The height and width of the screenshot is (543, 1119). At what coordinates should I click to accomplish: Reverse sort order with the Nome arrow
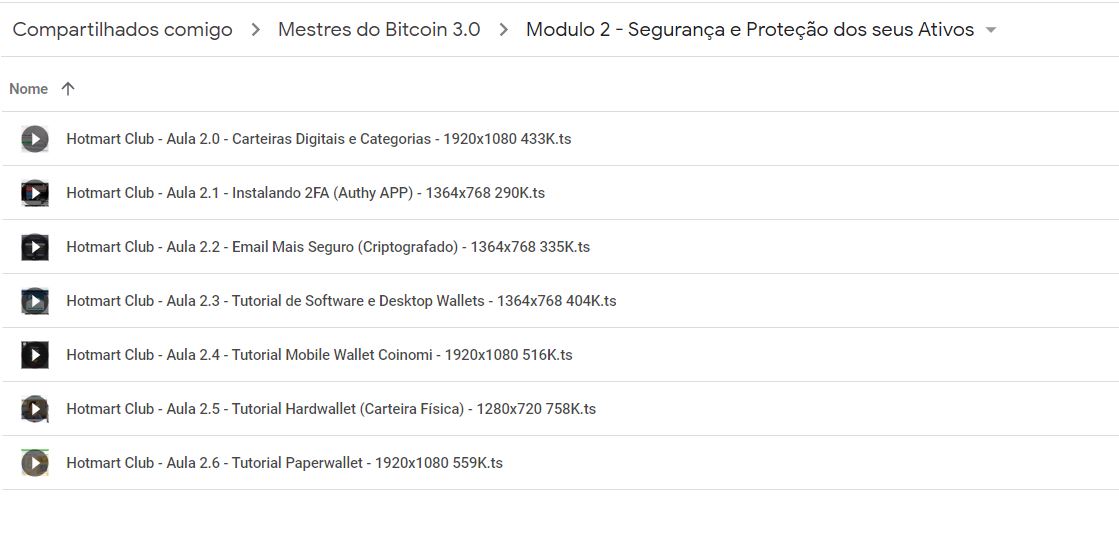click(68, 89)
